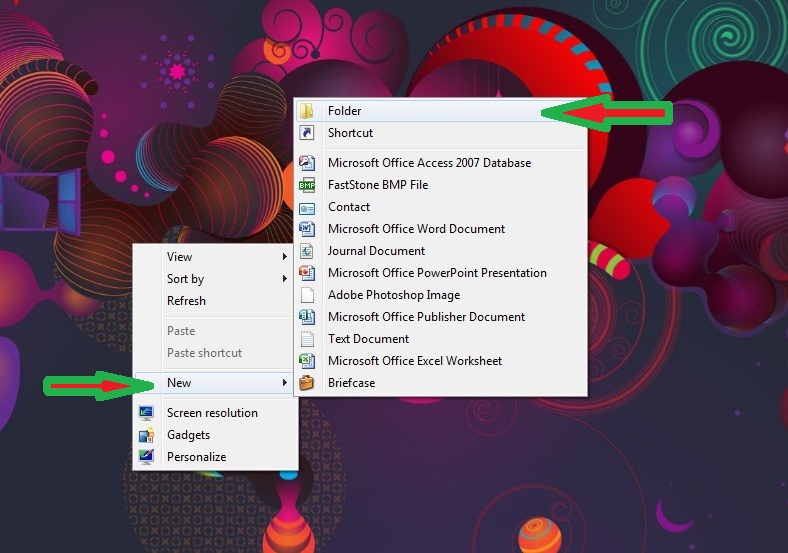788x553 pixels.
Task: Create Microsoft Office Access 2007 Database
Action: (x=440, y=163)
